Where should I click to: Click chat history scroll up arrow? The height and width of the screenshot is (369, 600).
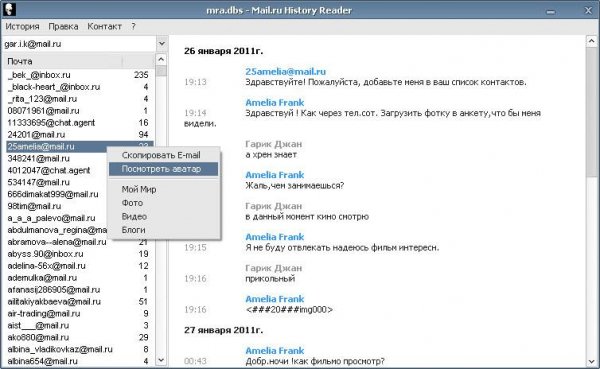pos(591,41)
